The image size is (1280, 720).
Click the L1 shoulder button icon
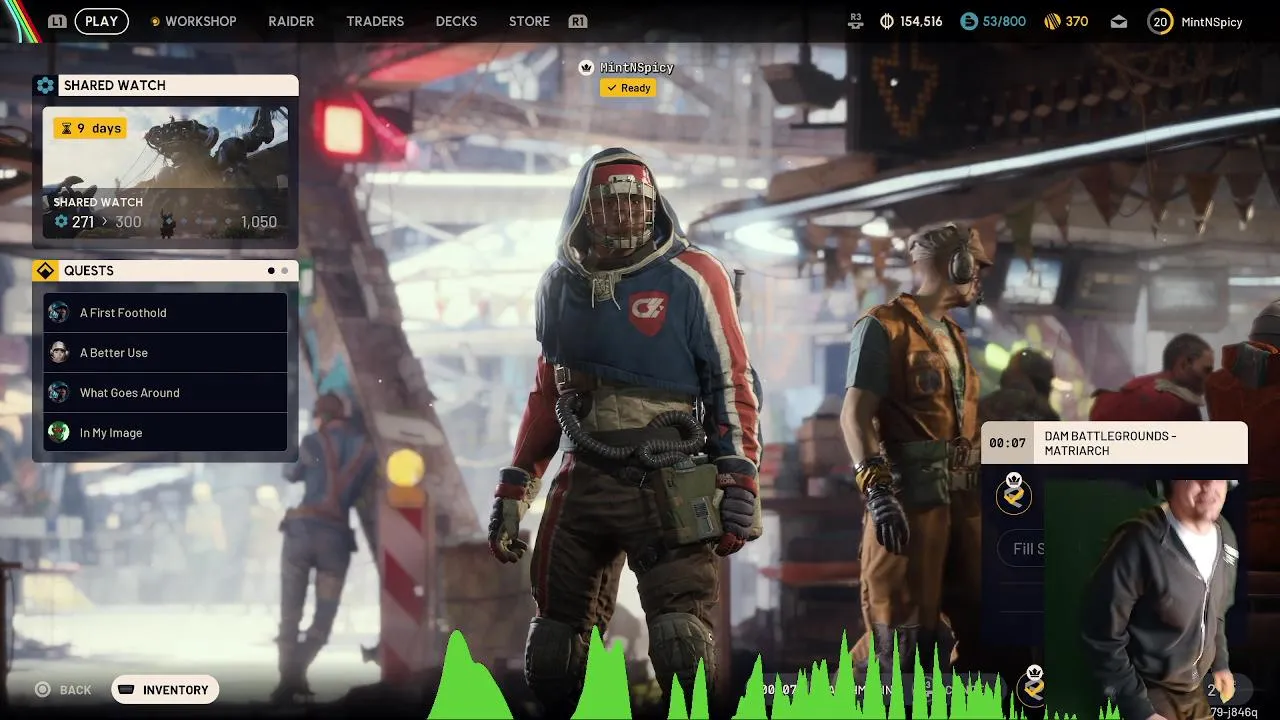click(x=57, y=21)
